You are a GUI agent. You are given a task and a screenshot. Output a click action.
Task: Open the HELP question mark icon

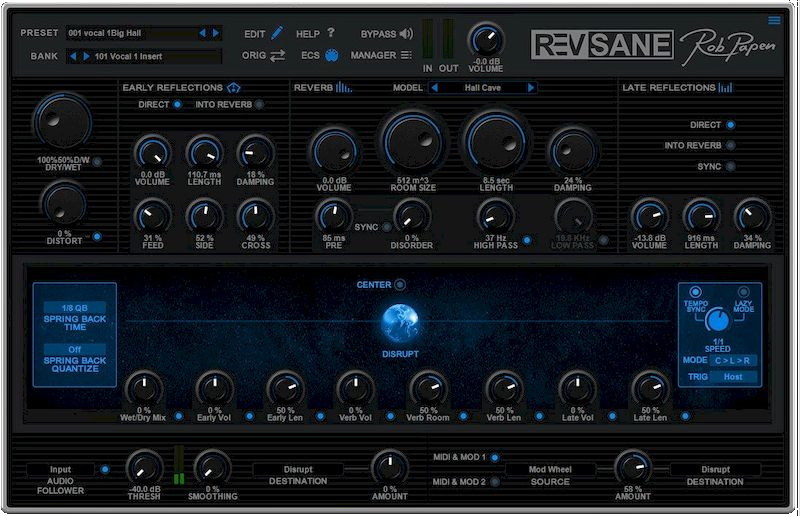tap(331, 33)
